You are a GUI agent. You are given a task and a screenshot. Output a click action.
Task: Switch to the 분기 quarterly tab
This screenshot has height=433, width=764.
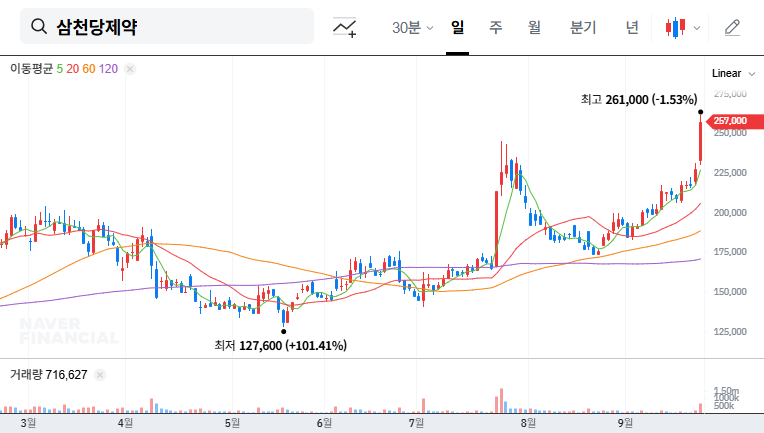point(583,27)
